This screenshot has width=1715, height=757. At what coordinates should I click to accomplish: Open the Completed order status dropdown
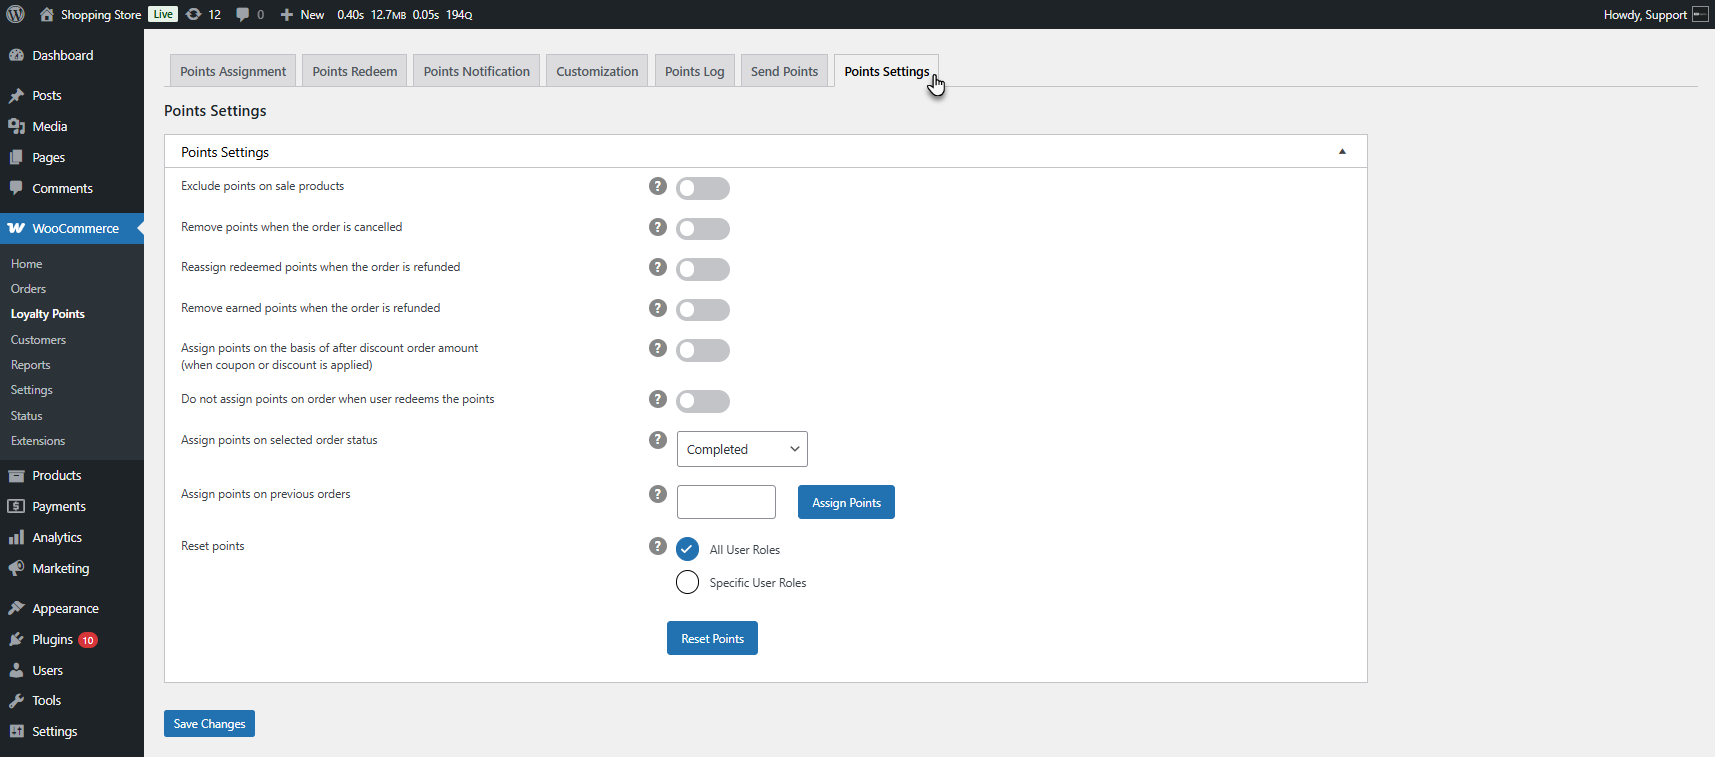point(742,449)
